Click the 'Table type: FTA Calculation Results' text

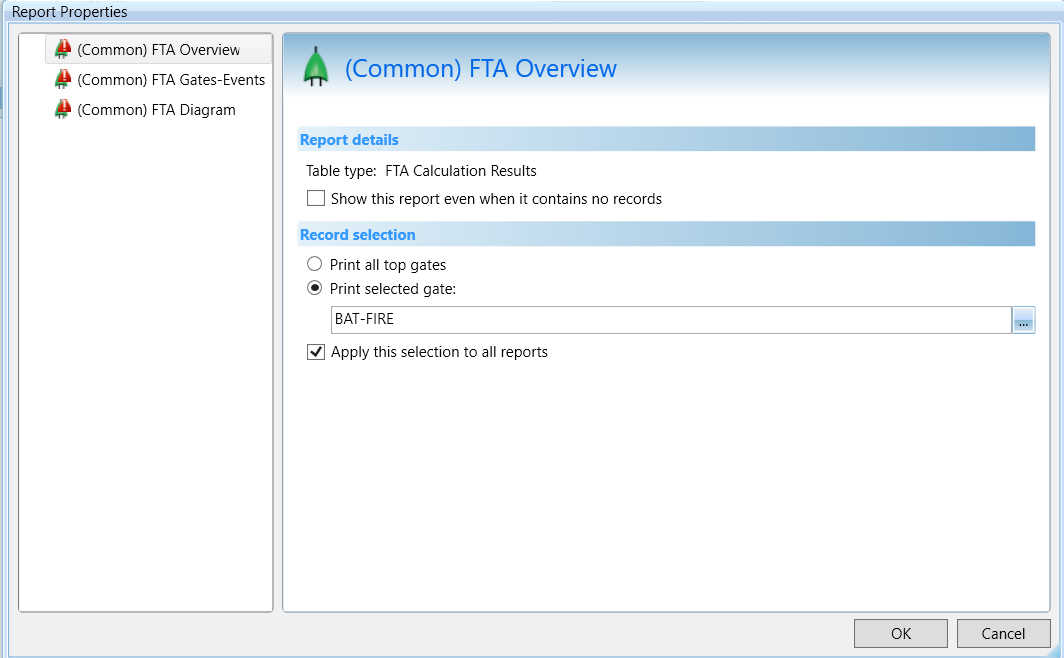point(421,171)
